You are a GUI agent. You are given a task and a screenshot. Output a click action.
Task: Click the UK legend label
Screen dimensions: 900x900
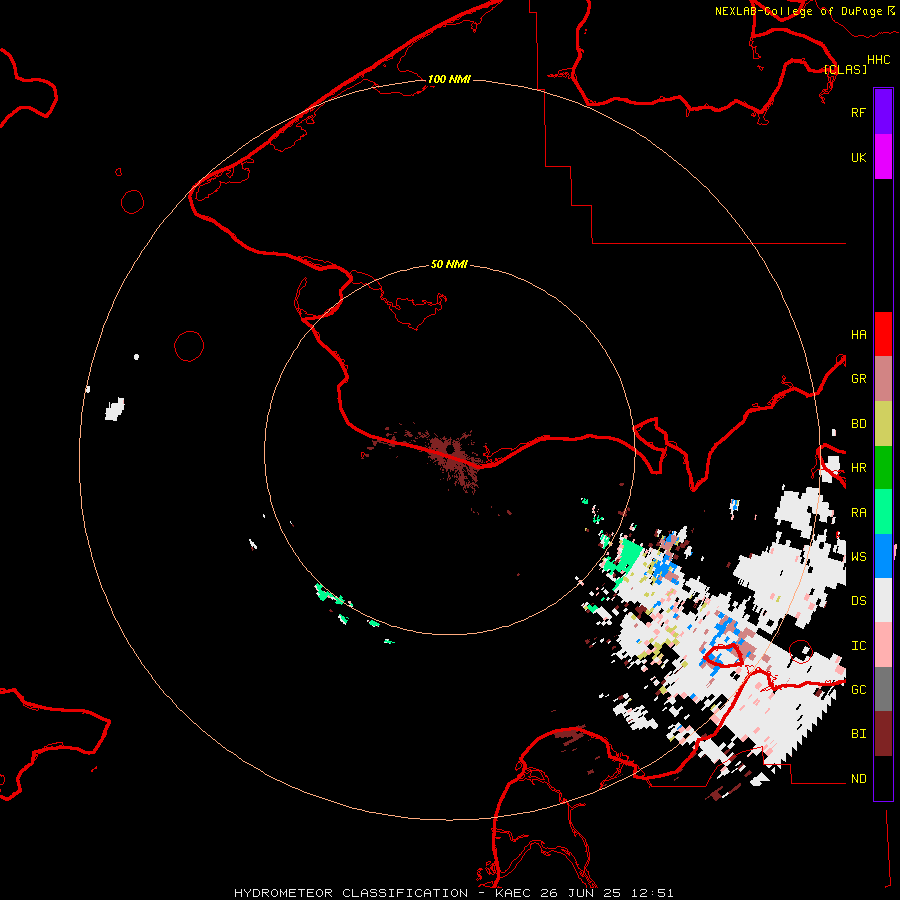tap(858, 157)
